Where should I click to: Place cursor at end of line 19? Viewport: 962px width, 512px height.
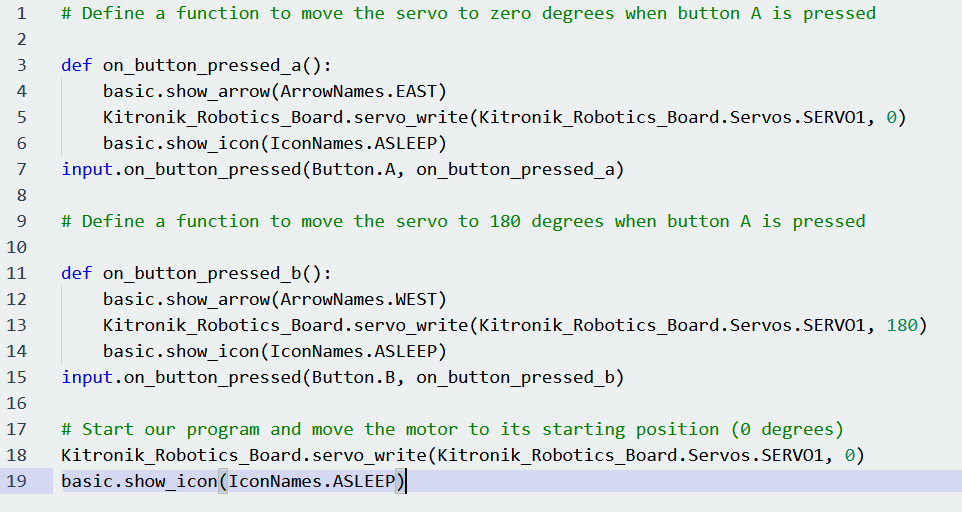click(x=406, y=482)
